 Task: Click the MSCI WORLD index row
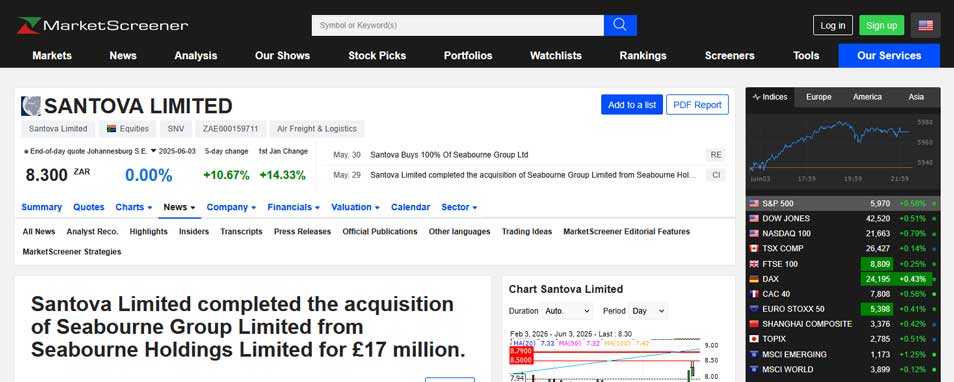click(843, 369)
